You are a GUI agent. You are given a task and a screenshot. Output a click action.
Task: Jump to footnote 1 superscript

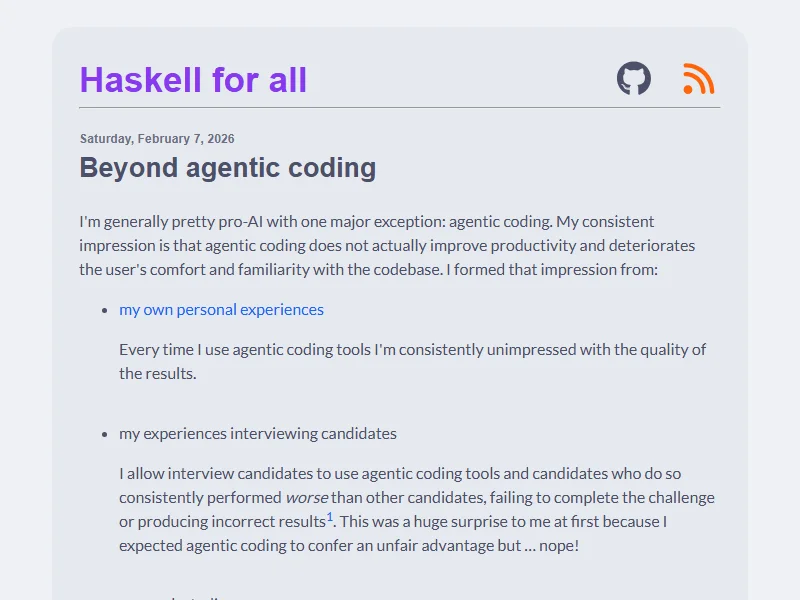(x=329, y=517)
